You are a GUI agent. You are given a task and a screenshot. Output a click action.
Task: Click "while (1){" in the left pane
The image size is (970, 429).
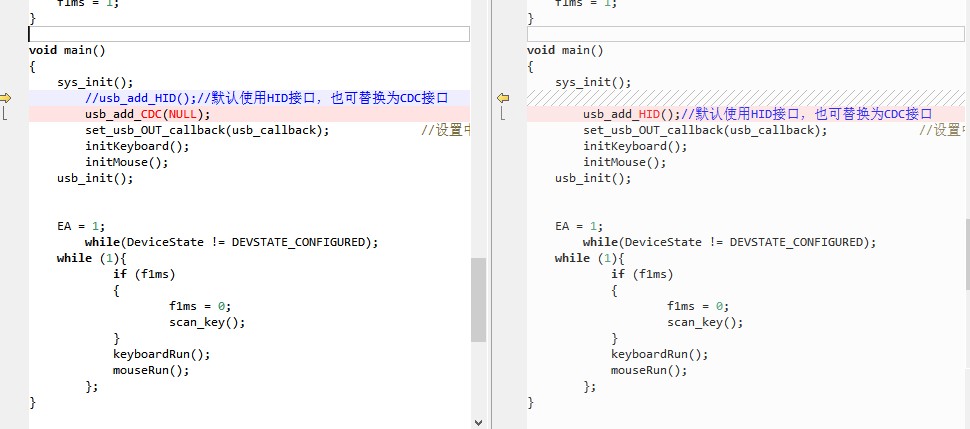(x=92, y=258)
